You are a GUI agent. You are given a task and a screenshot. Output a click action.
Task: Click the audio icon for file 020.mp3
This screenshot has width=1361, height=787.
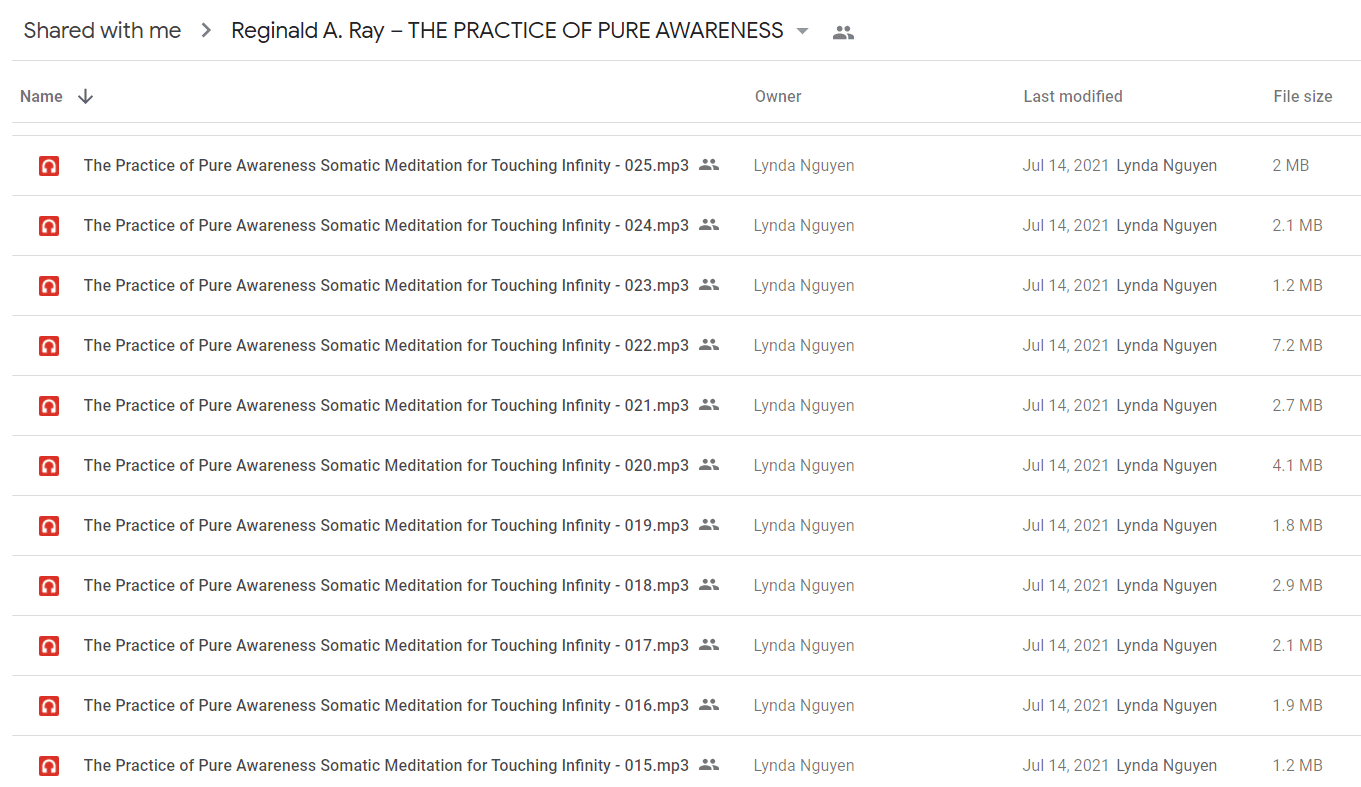click(x=49, y=466)
